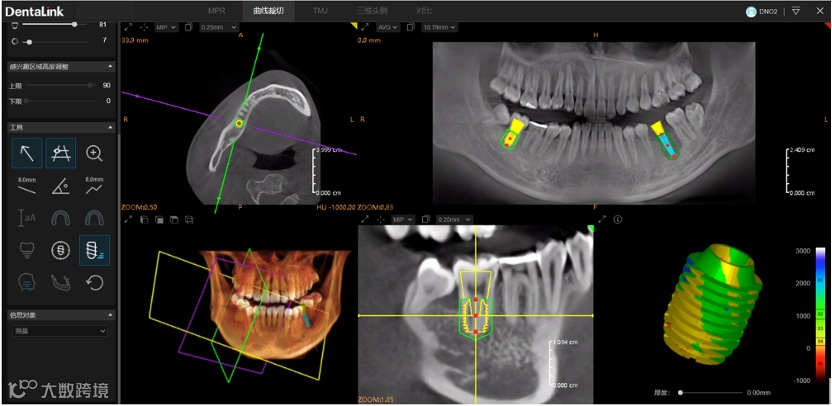
Task: Switch to the TMJ tab
Action: 320,11
